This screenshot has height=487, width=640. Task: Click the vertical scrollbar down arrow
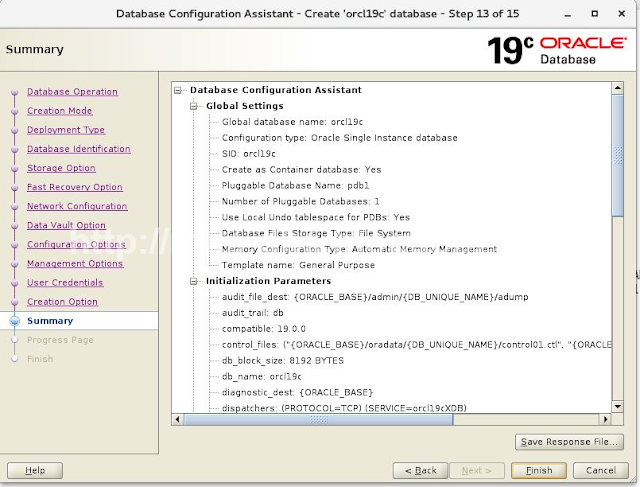pyautogui.click(x=618, y=407)
